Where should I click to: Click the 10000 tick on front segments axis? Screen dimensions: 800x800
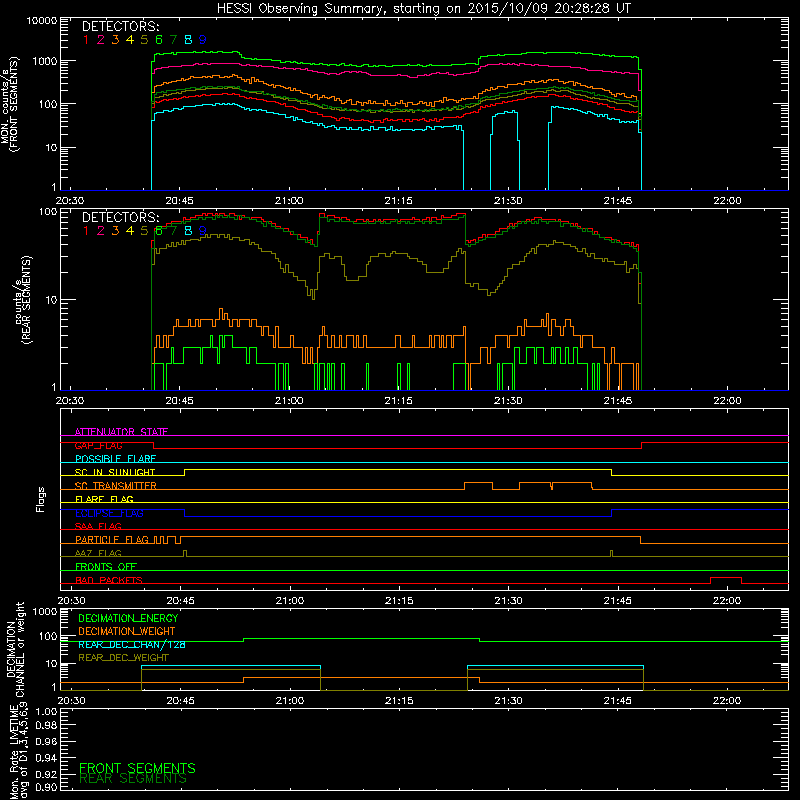coord(42,21)
